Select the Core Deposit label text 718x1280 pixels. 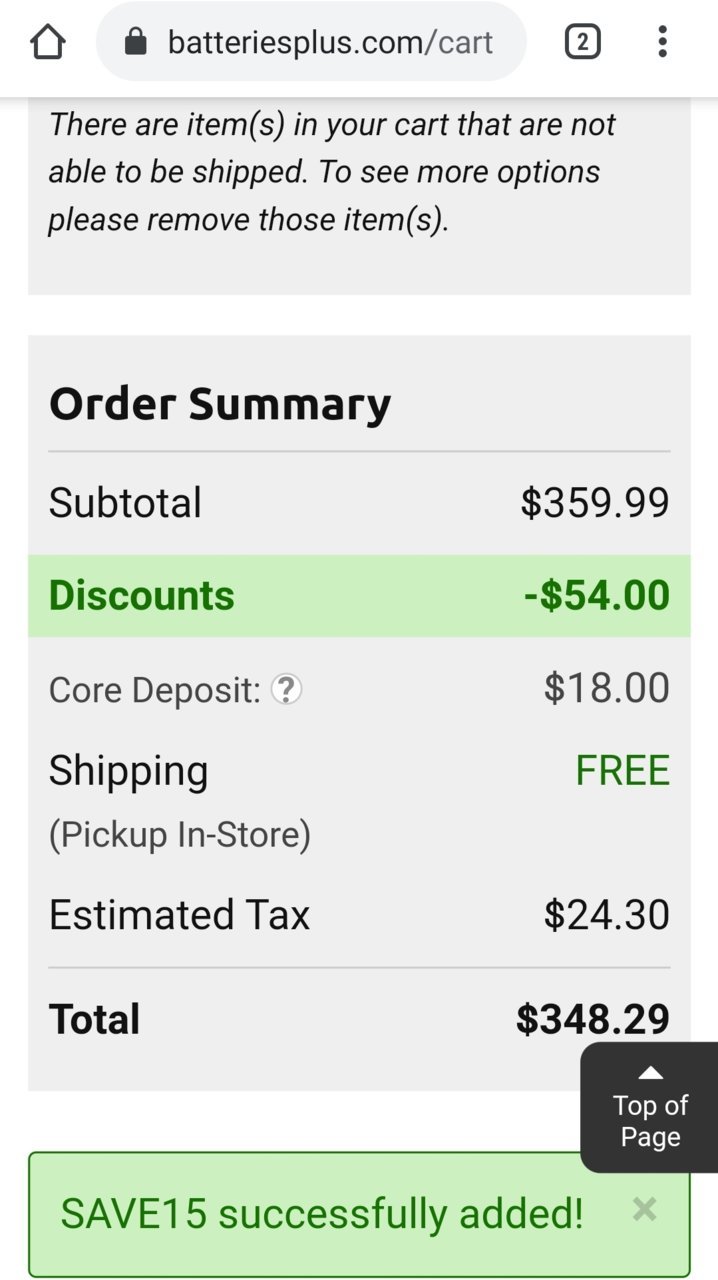coord(155,690)
